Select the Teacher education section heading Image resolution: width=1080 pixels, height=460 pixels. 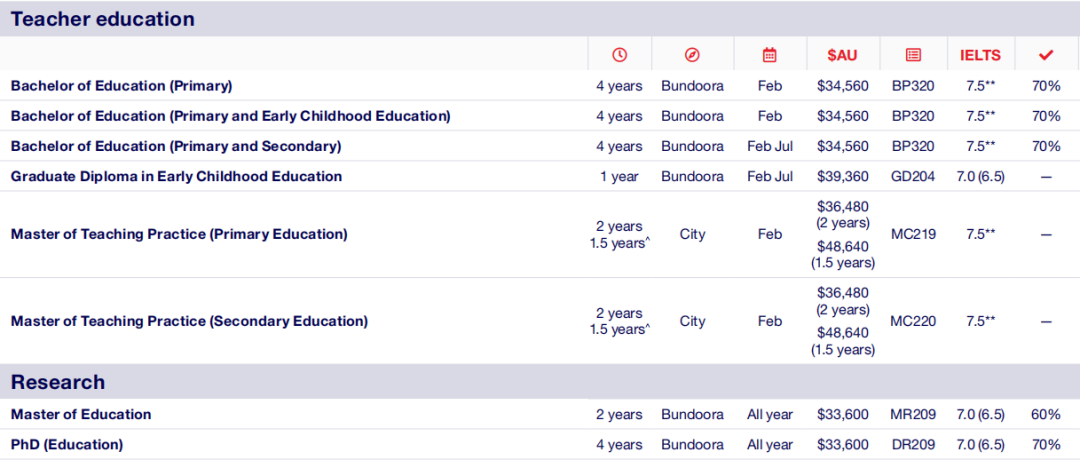[103, 19]
